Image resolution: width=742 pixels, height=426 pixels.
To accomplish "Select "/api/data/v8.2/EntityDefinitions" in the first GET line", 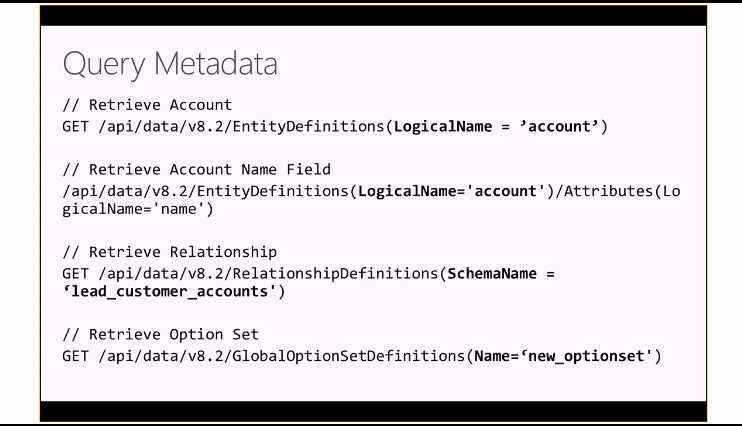I will tap(242, 127).
